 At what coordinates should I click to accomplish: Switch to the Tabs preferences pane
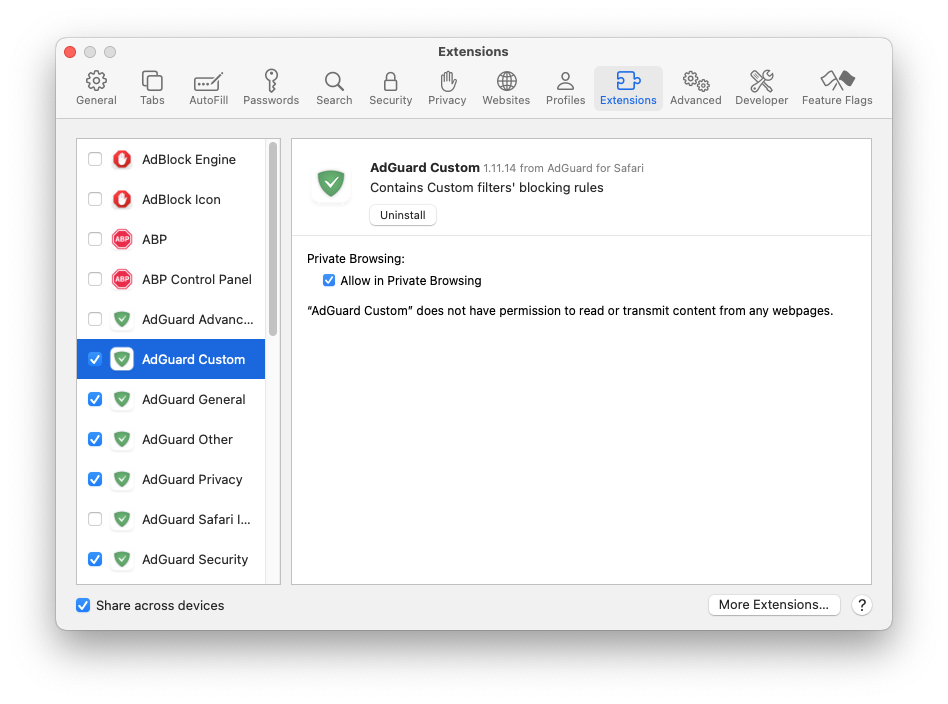[x=152, y=88]
